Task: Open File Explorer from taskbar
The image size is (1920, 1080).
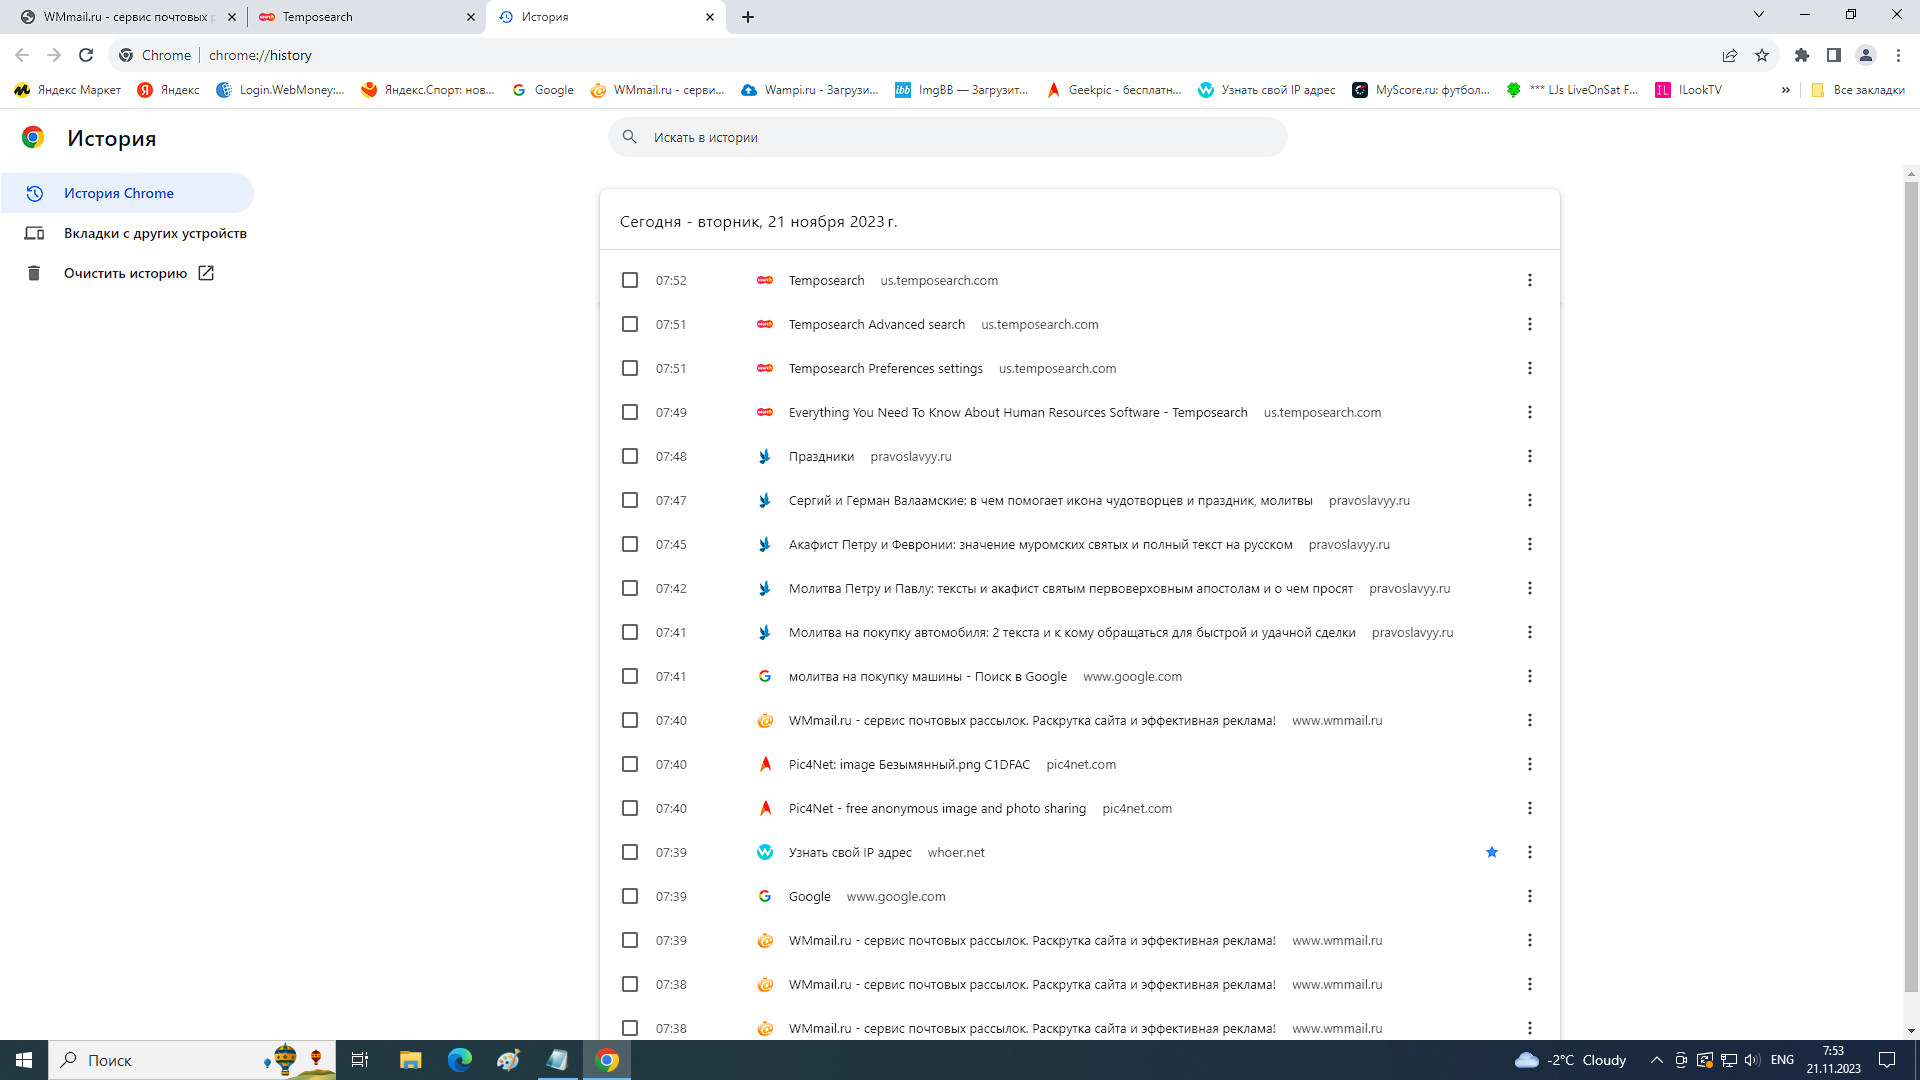Action: (411, 1060)
